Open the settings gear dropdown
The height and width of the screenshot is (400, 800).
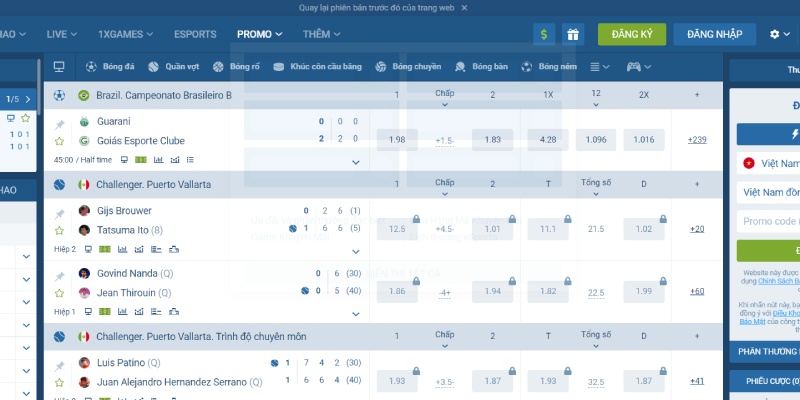click(779, 34)
